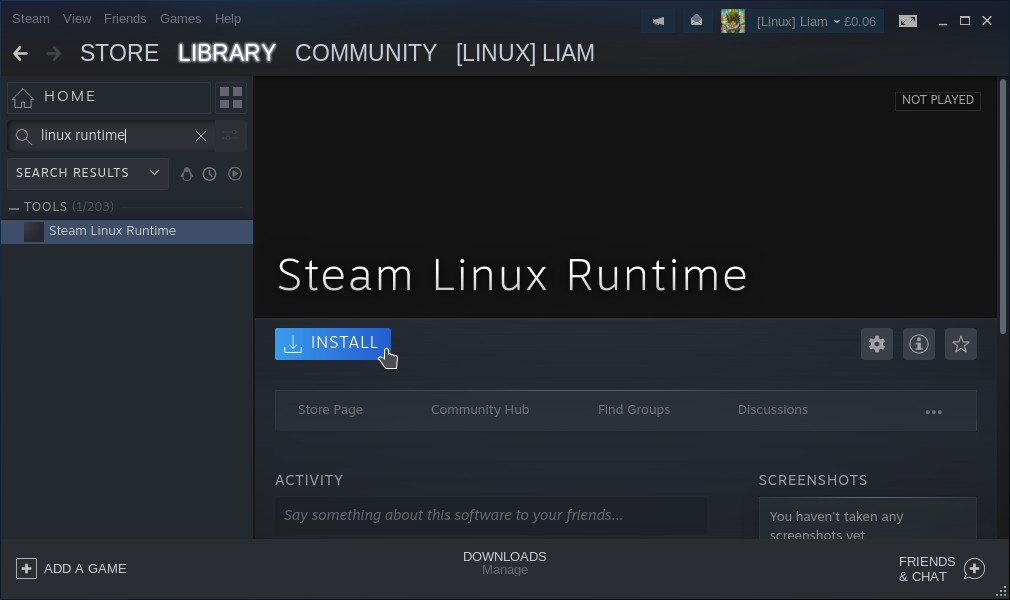Click the user avatar picture
1010x600 pixels.
[x=732, y=21]
